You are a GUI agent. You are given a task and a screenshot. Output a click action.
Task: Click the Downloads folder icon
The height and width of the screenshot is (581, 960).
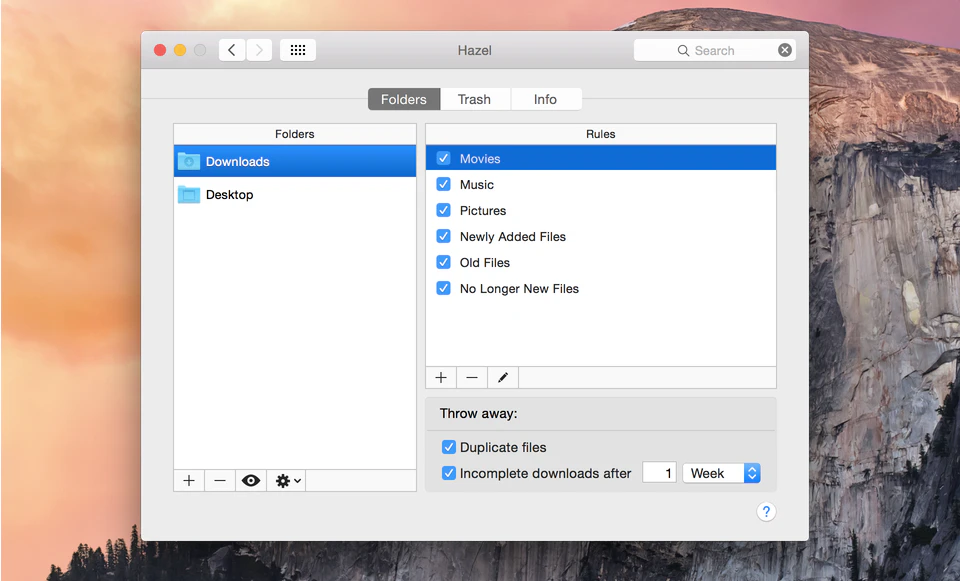189,162
